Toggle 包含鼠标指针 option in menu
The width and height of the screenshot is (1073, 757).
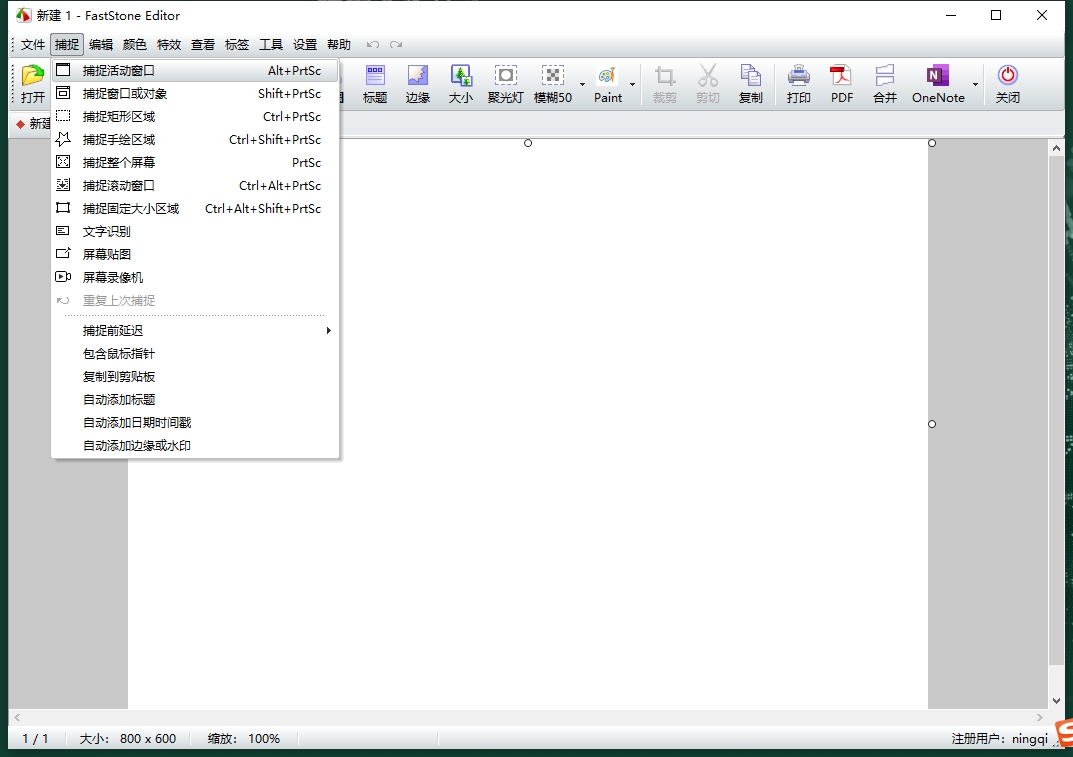pyautogui.click(x=119, y=354)
